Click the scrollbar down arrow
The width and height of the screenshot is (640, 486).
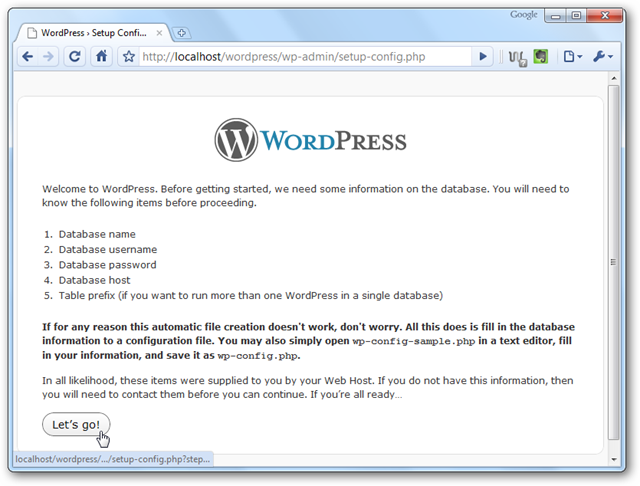[x=613, y=459]
